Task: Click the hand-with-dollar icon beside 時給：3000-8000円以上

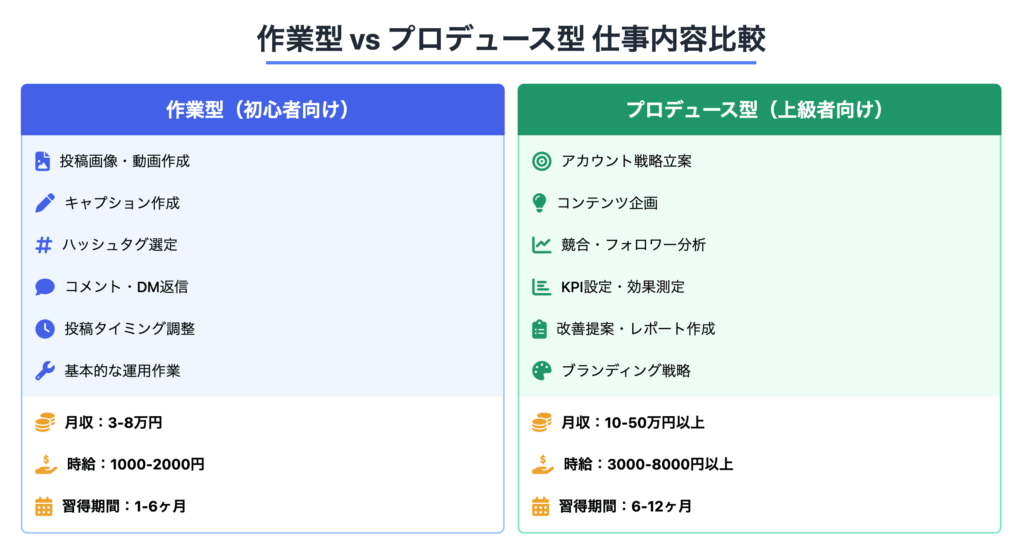Action: (x=541, y=464)
